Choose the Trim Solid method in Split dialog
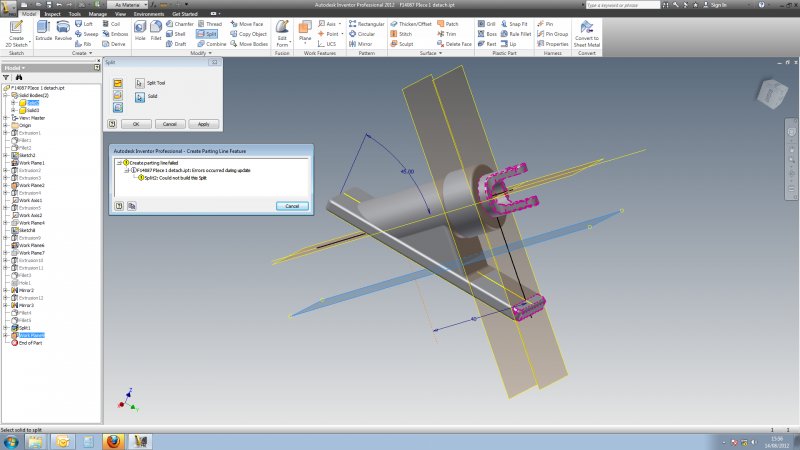 pos(118,94)
